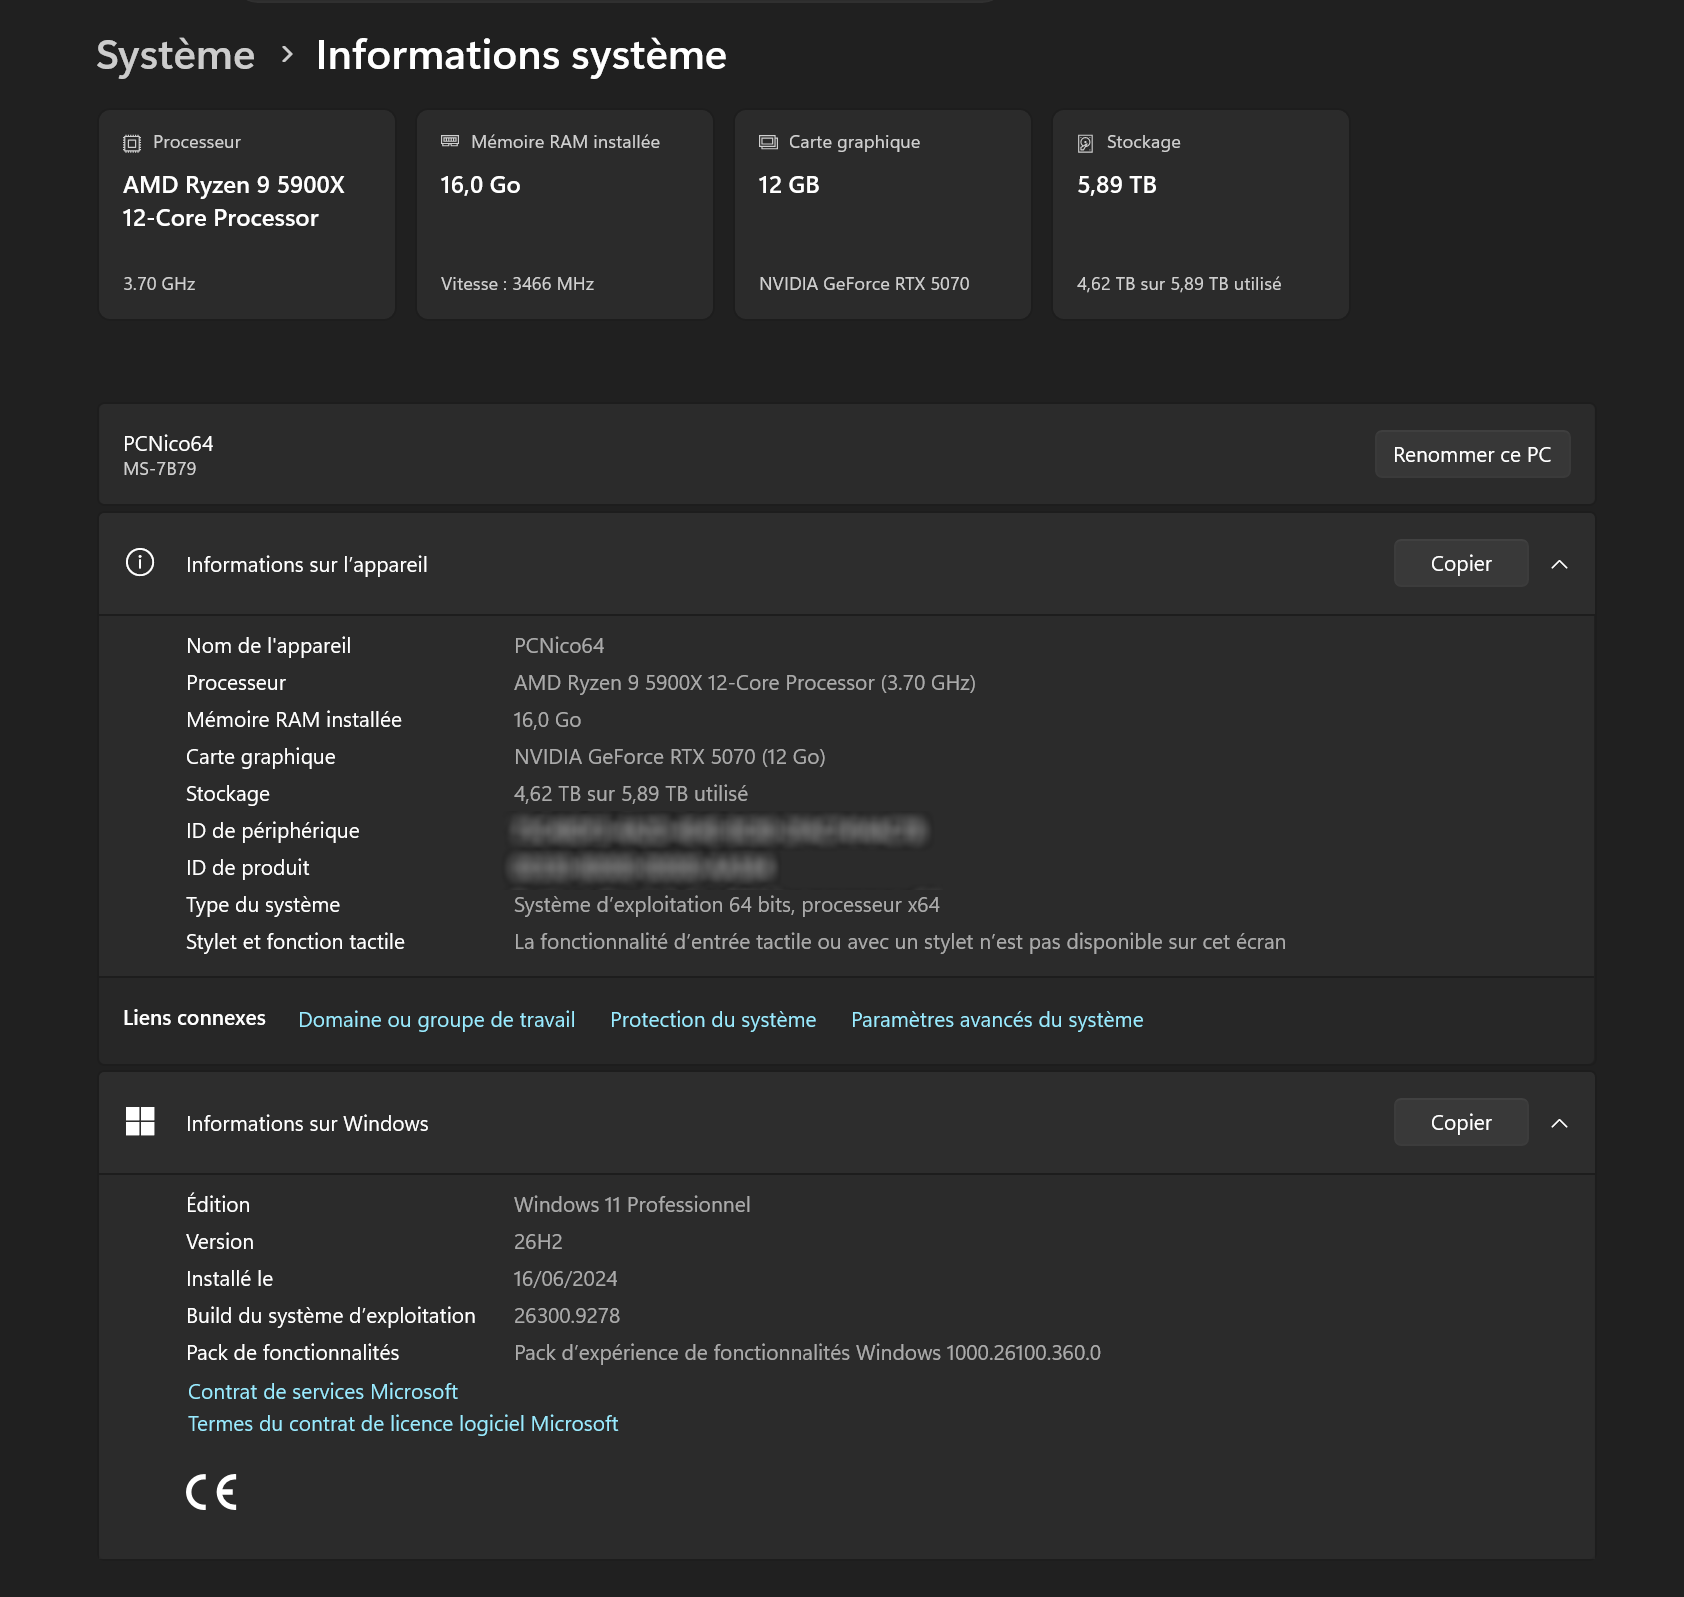Copy device information with its Copier button

(1461, 563)
